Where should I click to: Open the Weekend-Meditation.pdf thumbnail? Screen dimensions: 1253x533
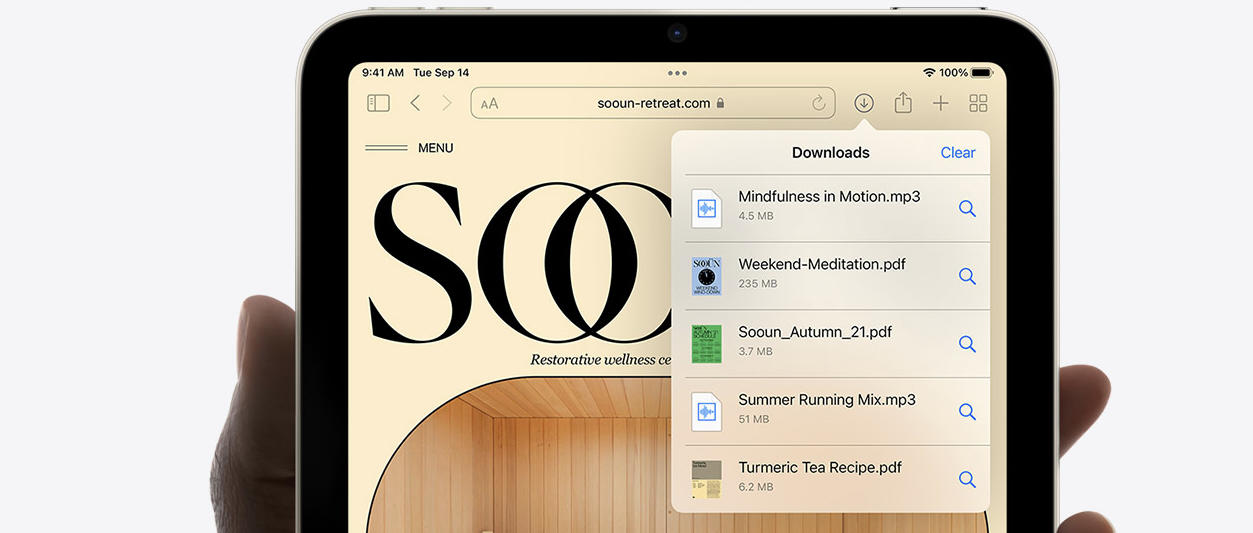click(x=707, y=276)
